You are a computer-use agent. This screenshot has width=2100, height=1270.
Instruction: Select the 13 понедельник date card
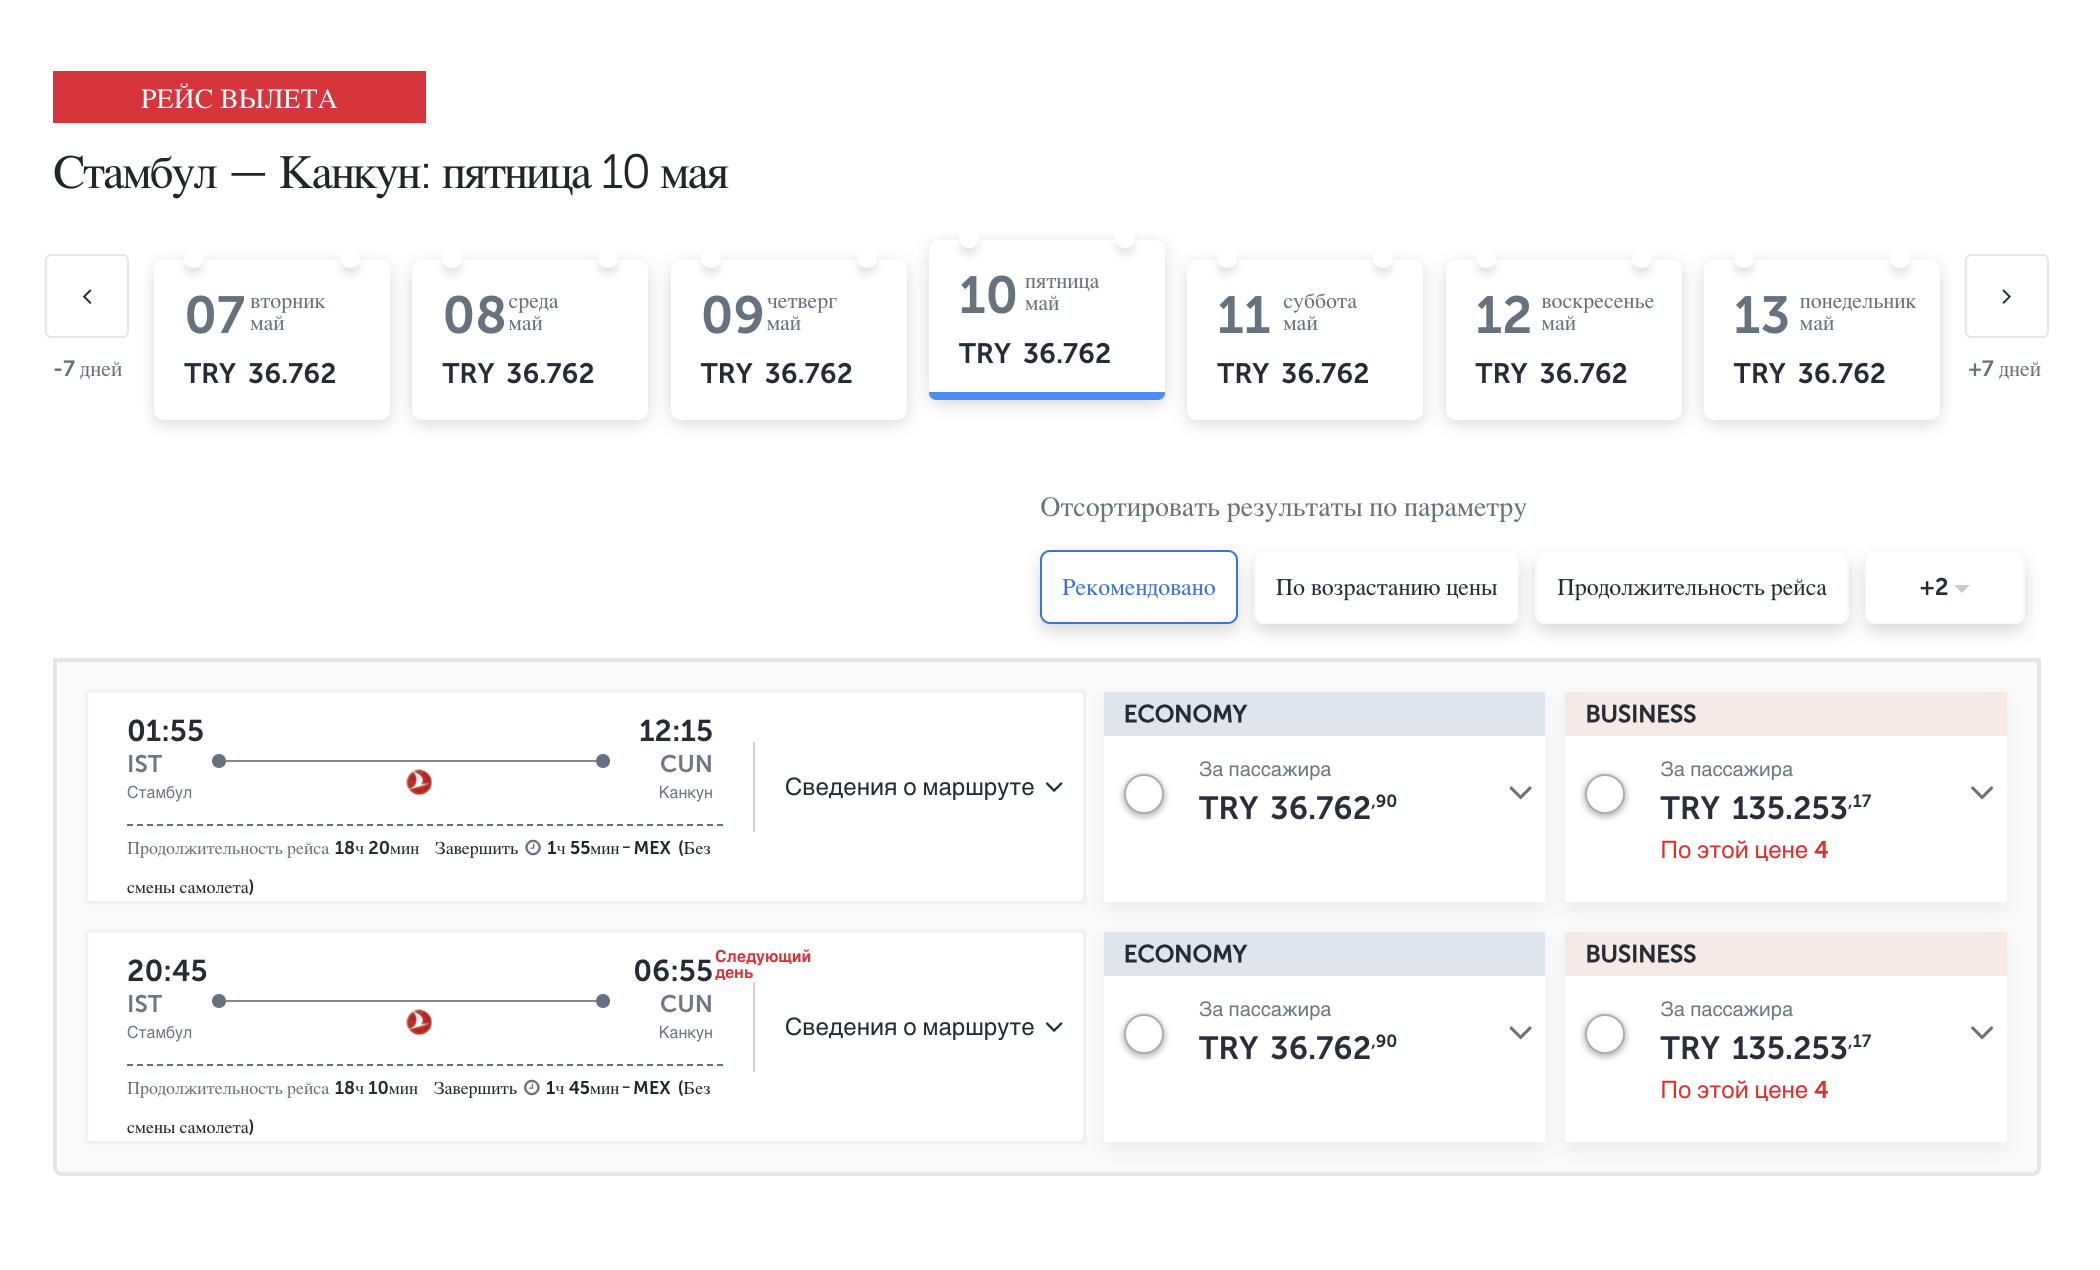(1822, 340)
